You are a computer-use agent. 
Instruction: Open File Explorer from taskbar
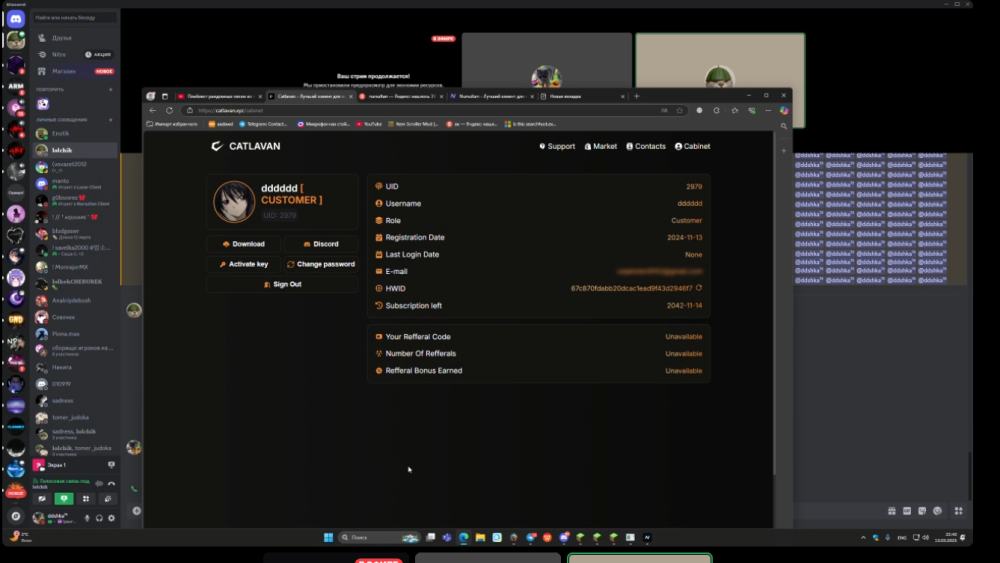click(480, 537)
